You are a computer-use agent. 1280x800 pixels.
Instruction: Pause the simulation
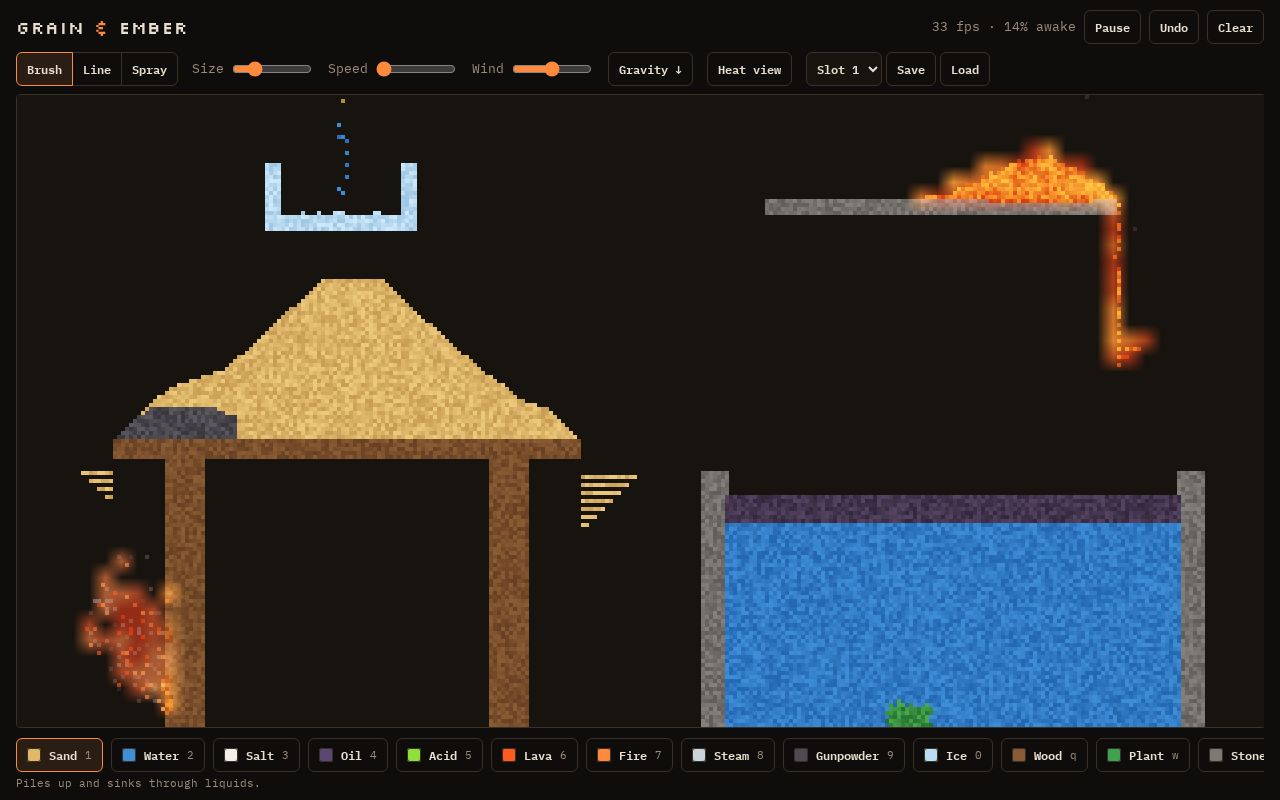pos(1112,27)
